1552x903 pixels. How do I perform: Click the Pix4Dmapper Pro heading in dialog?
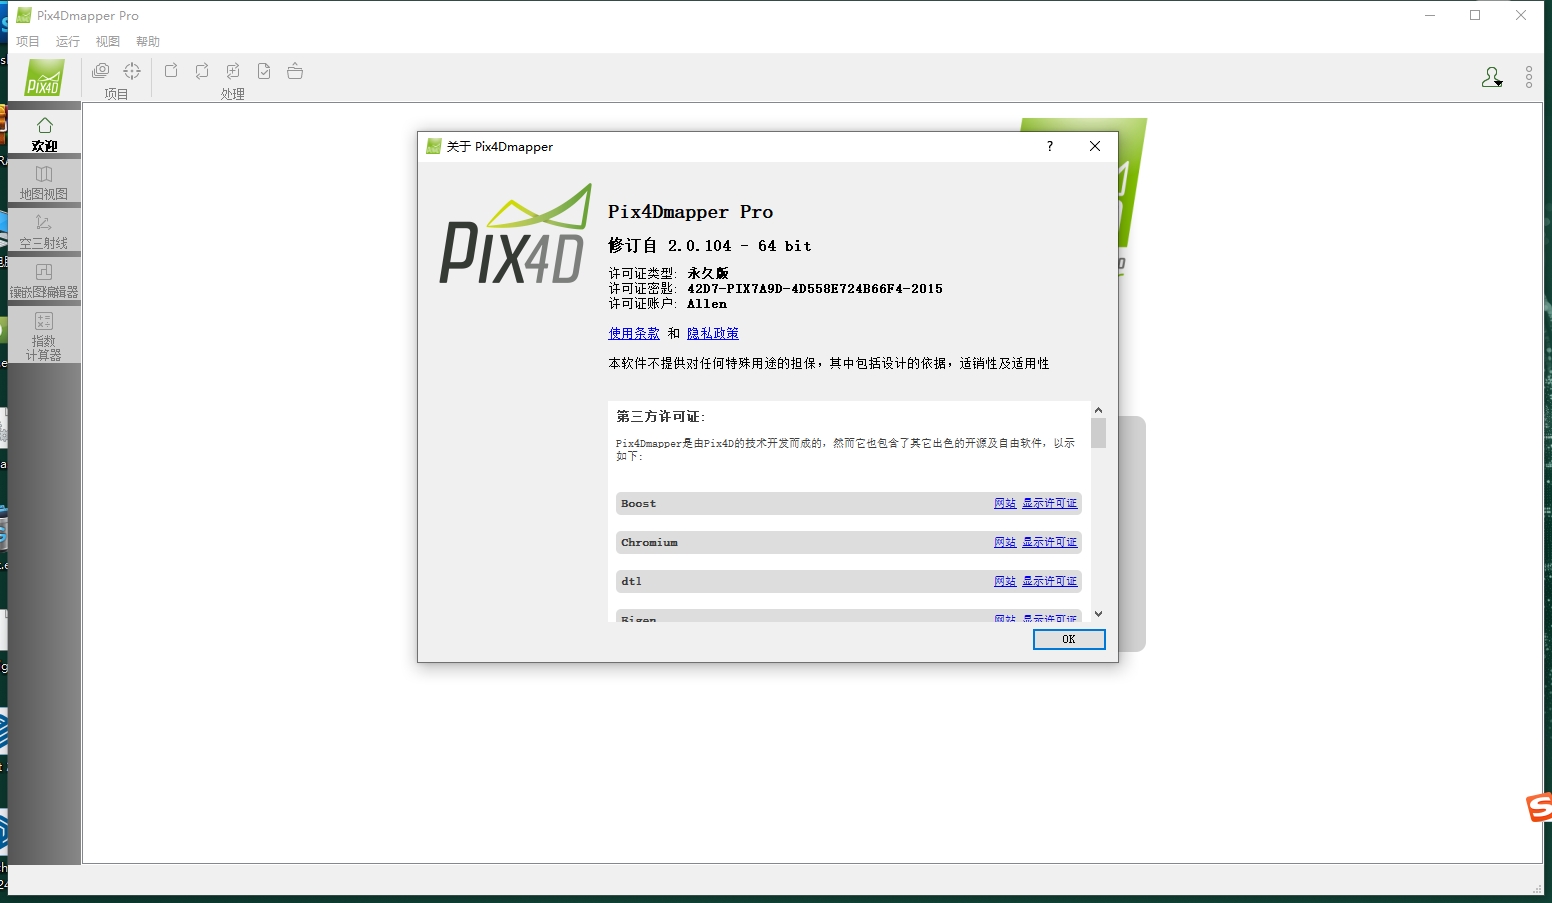pos(691,212)
